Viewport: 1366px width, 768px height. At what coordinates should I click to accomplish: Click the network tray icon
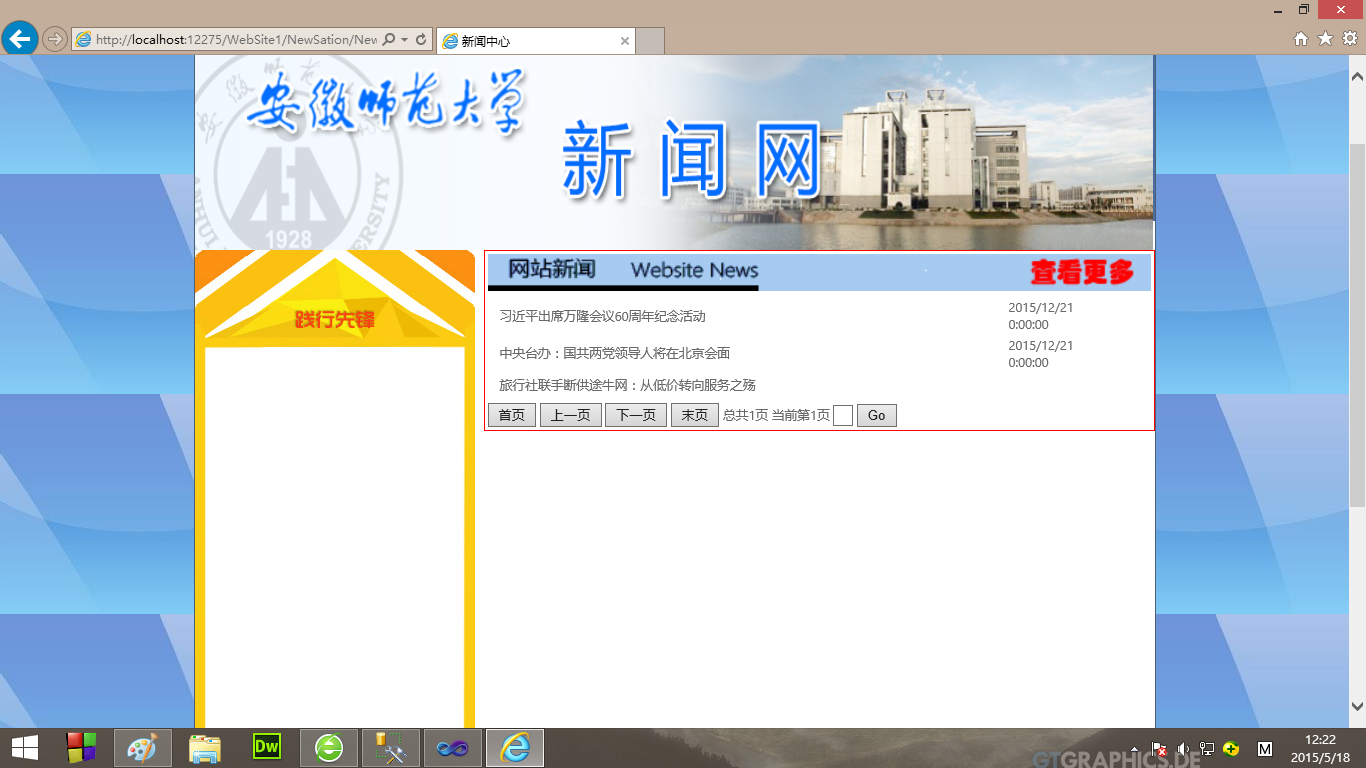coord(1207,749)
